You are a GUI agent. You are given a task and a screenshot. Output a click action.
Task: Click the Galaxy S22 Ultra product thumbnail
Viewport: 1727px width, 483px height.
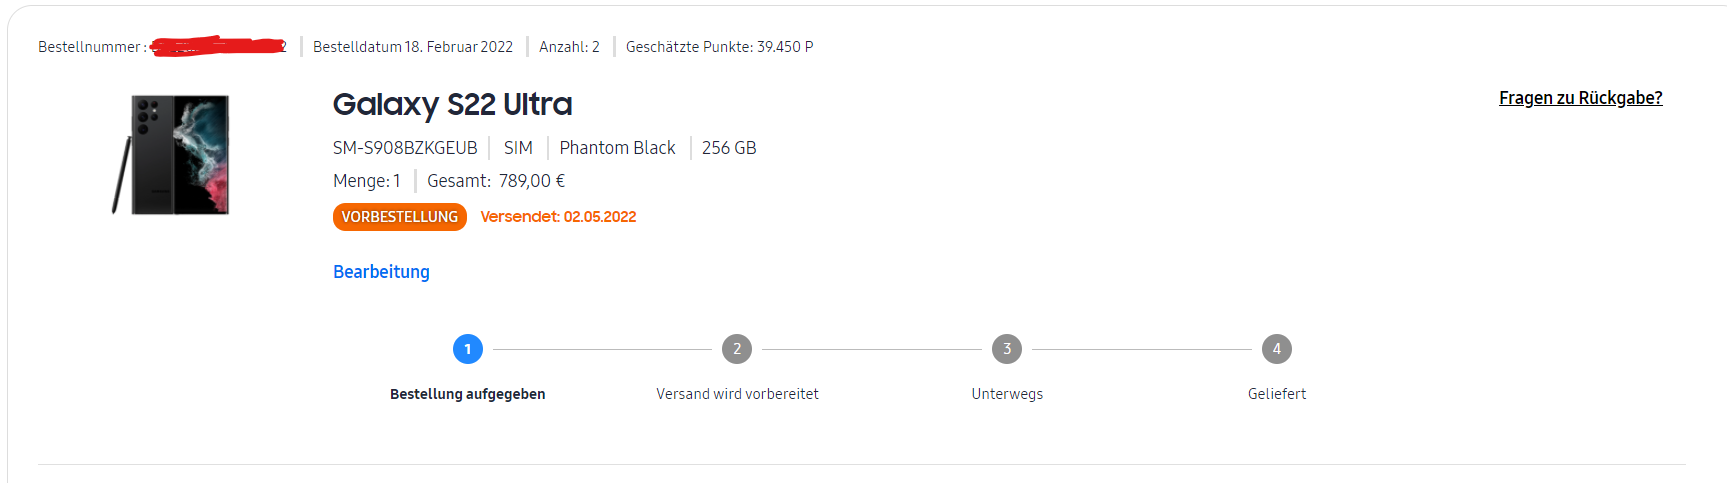coord(171,155)
